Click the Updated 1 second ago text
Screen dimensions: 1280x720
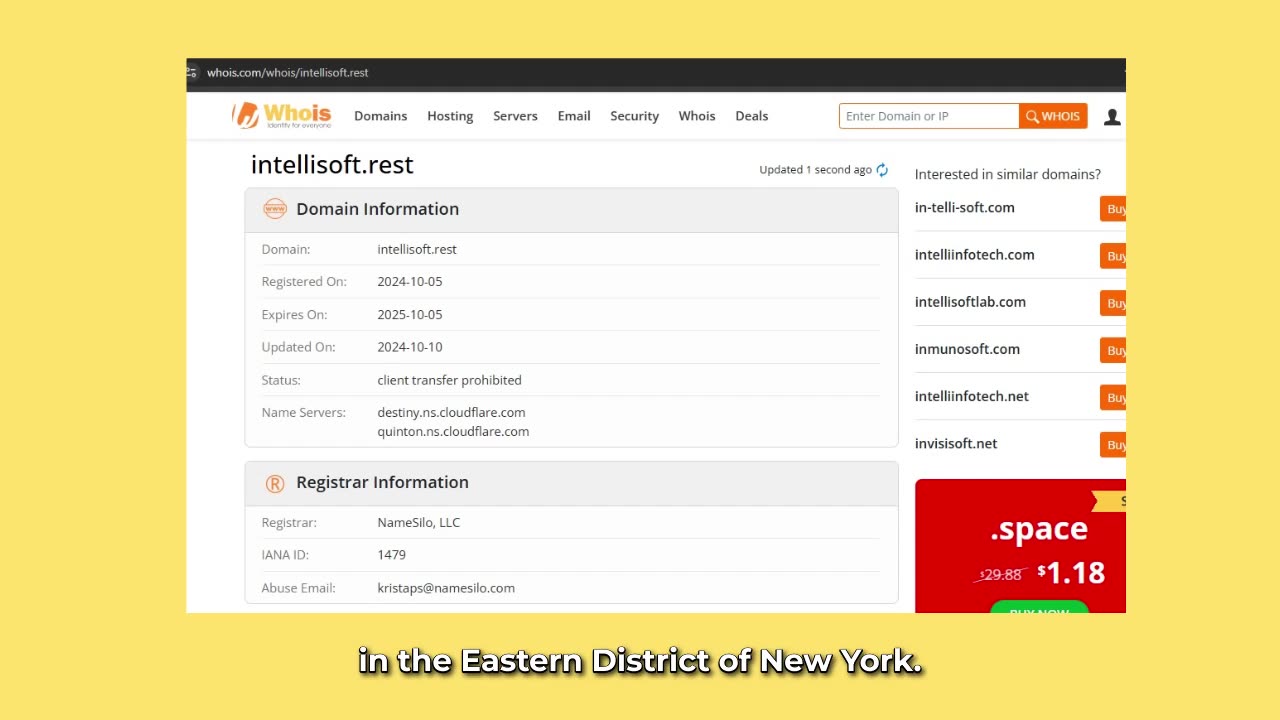815,170
